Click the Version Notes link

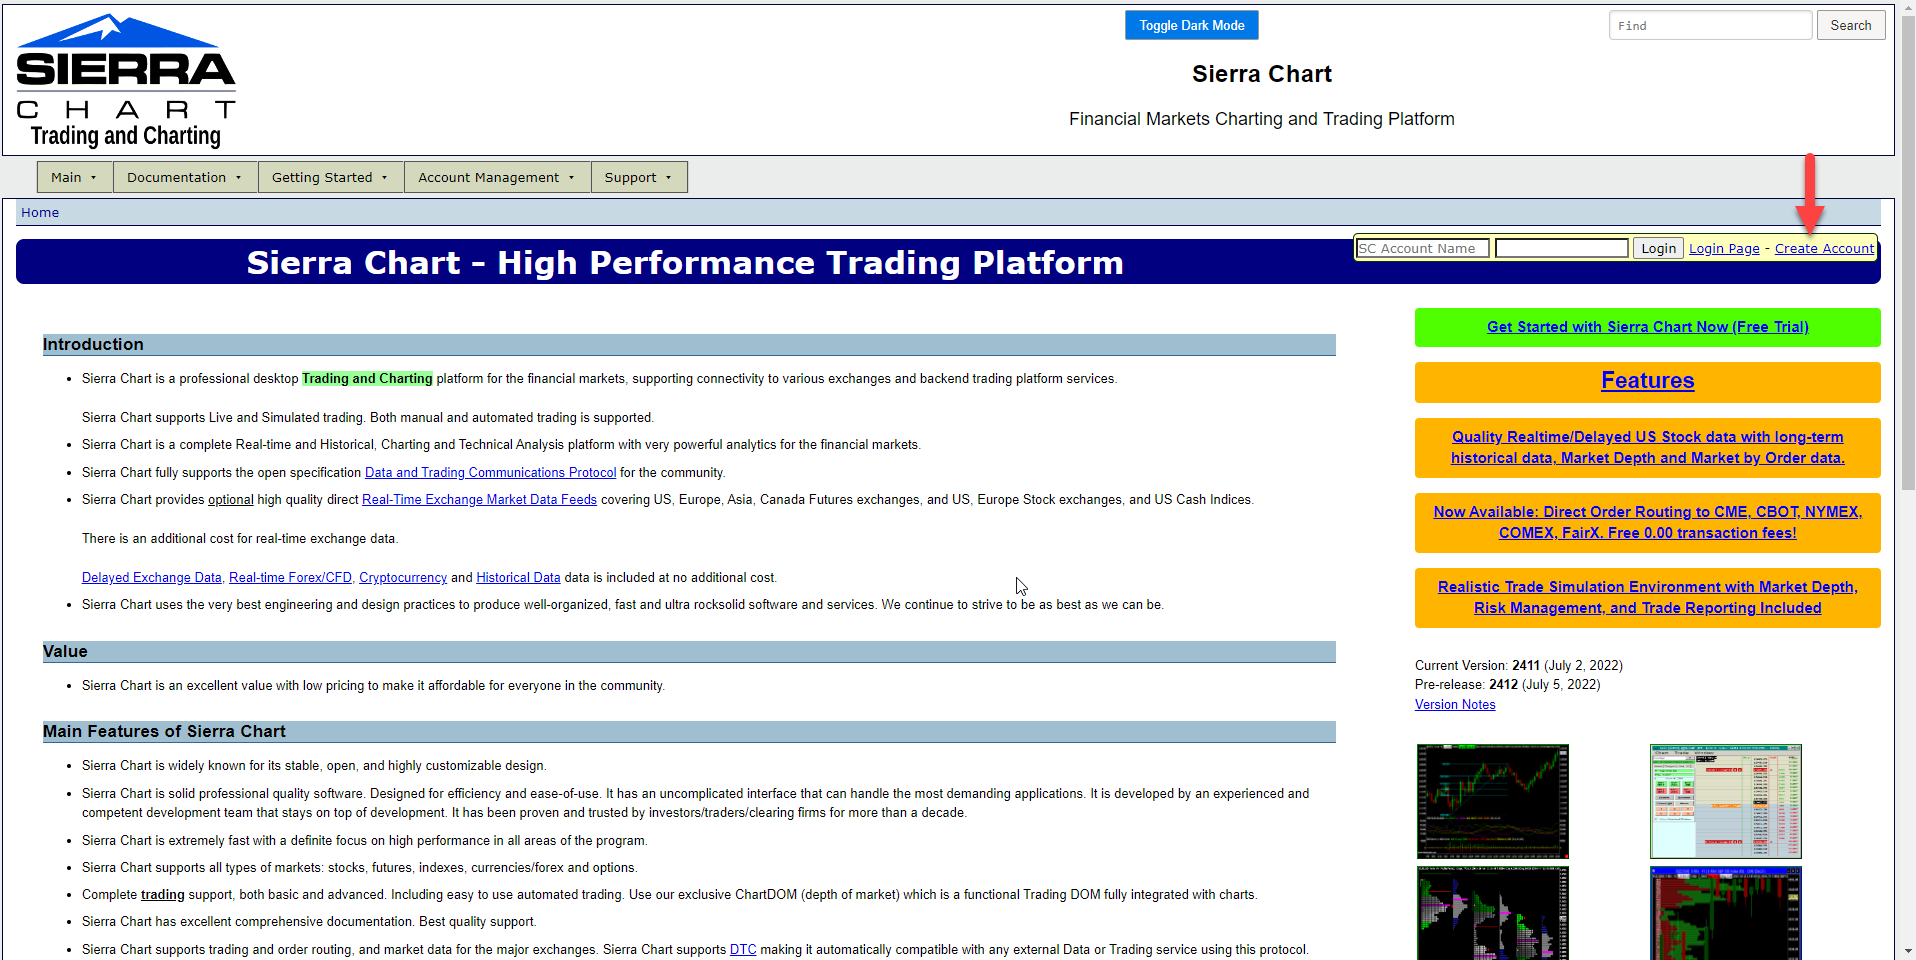(x=1455, y=705)
